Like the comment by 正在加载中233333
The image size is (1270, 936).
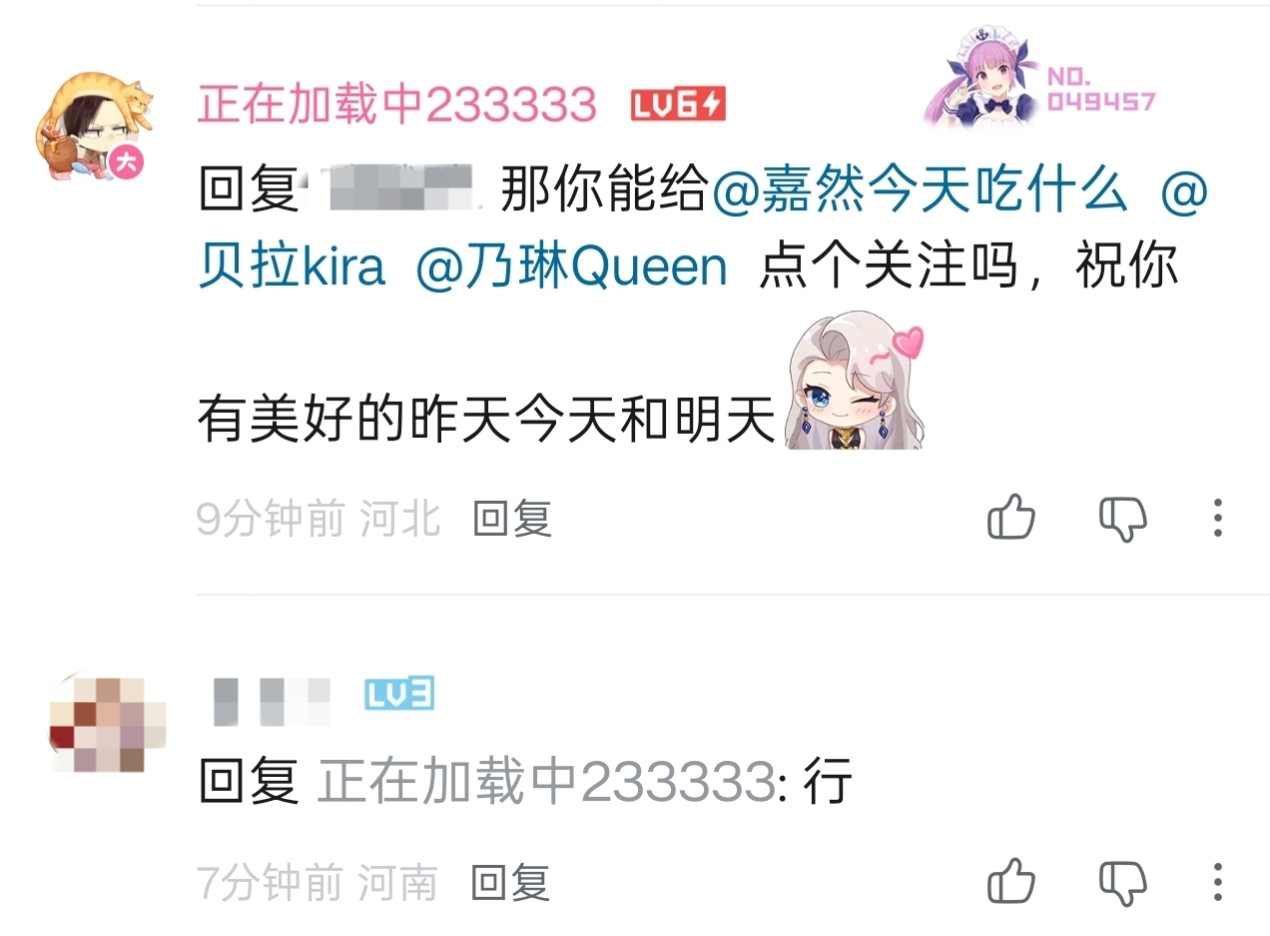coord(1011,518)
